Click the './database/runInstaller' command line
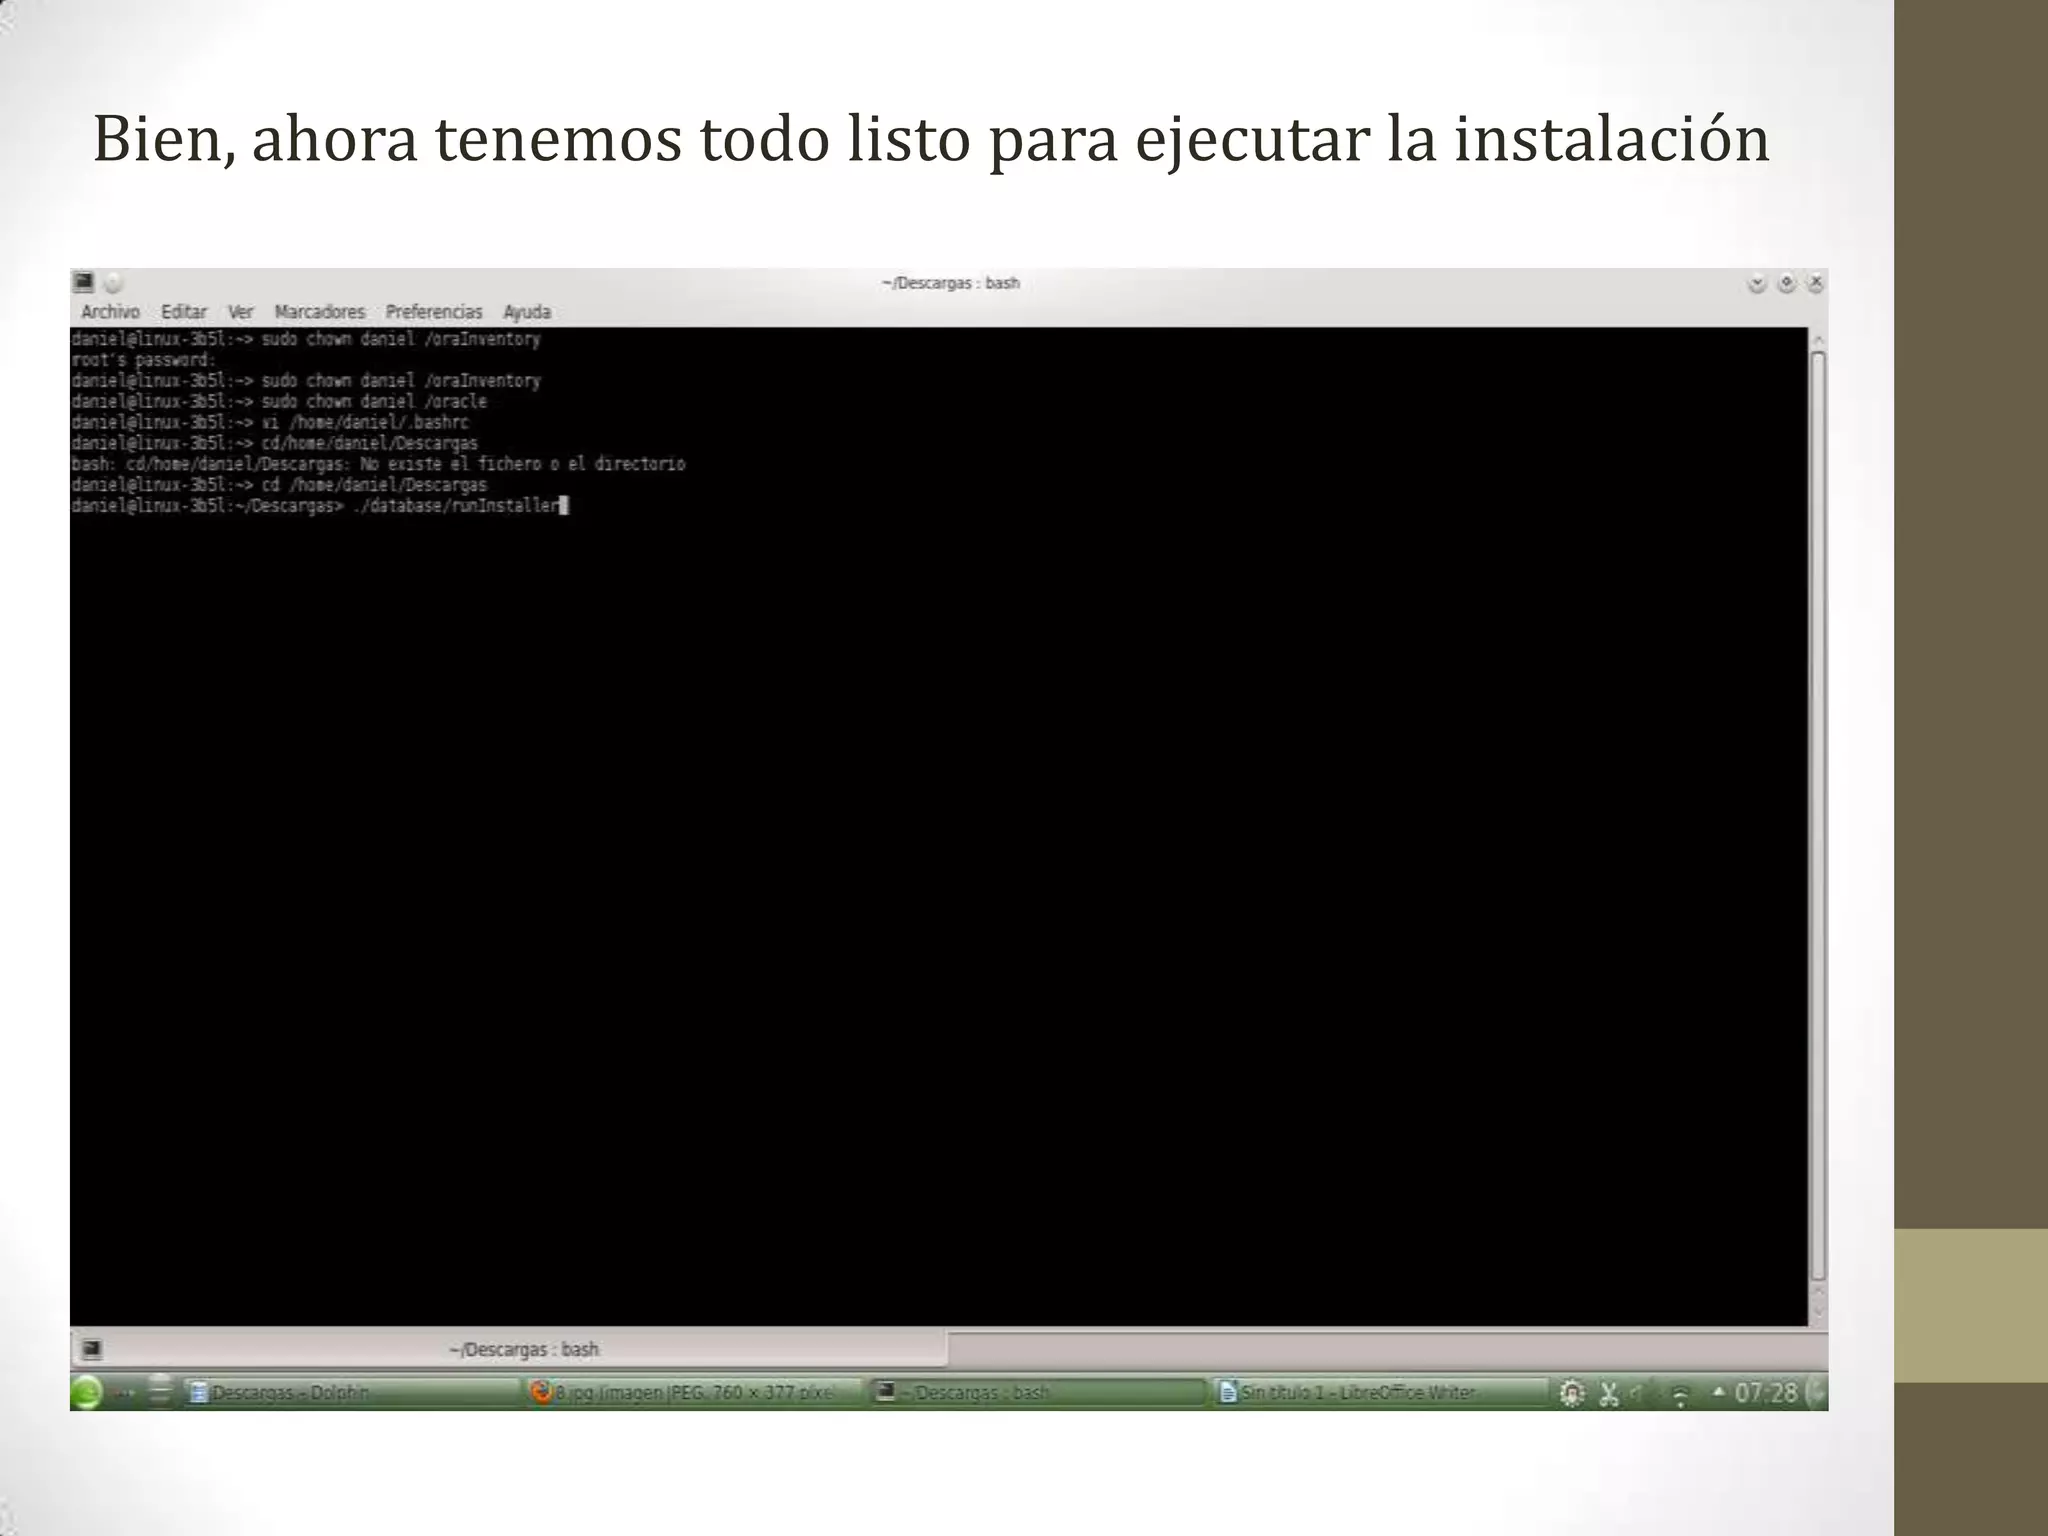 point(320,506)
